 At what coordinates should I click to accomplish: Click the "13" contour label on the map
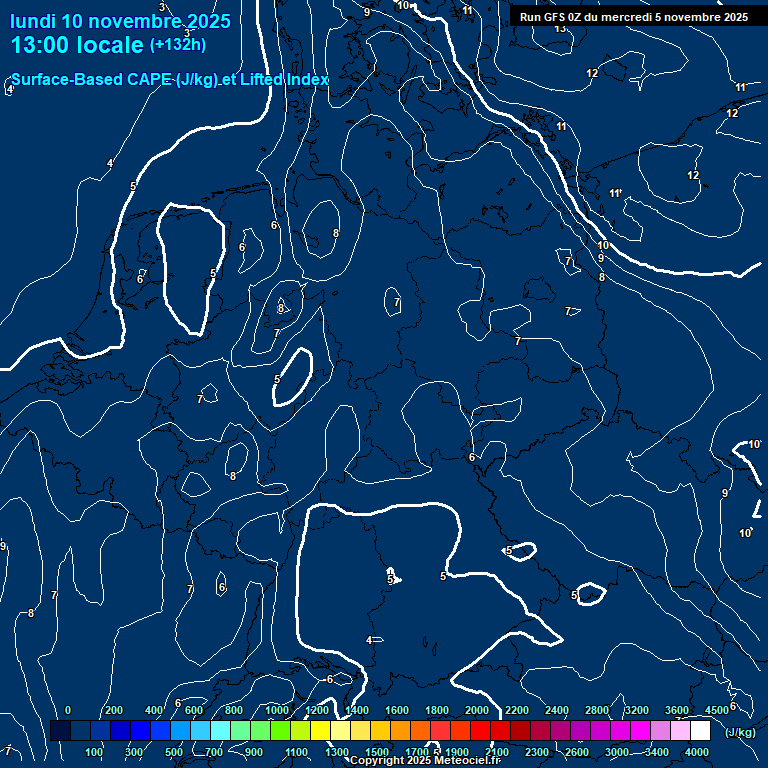pyautogui.click(x=560, y=29)
